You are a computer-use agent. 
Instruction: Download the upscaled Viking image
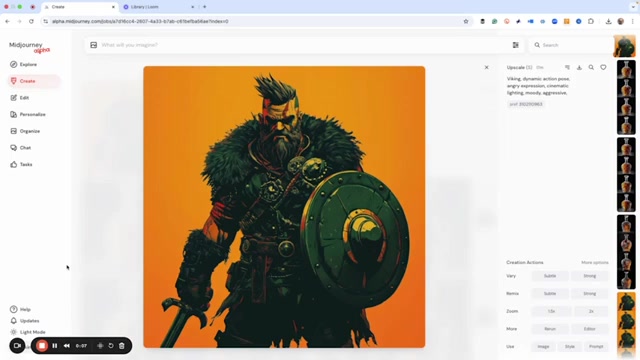click(579, 67)
